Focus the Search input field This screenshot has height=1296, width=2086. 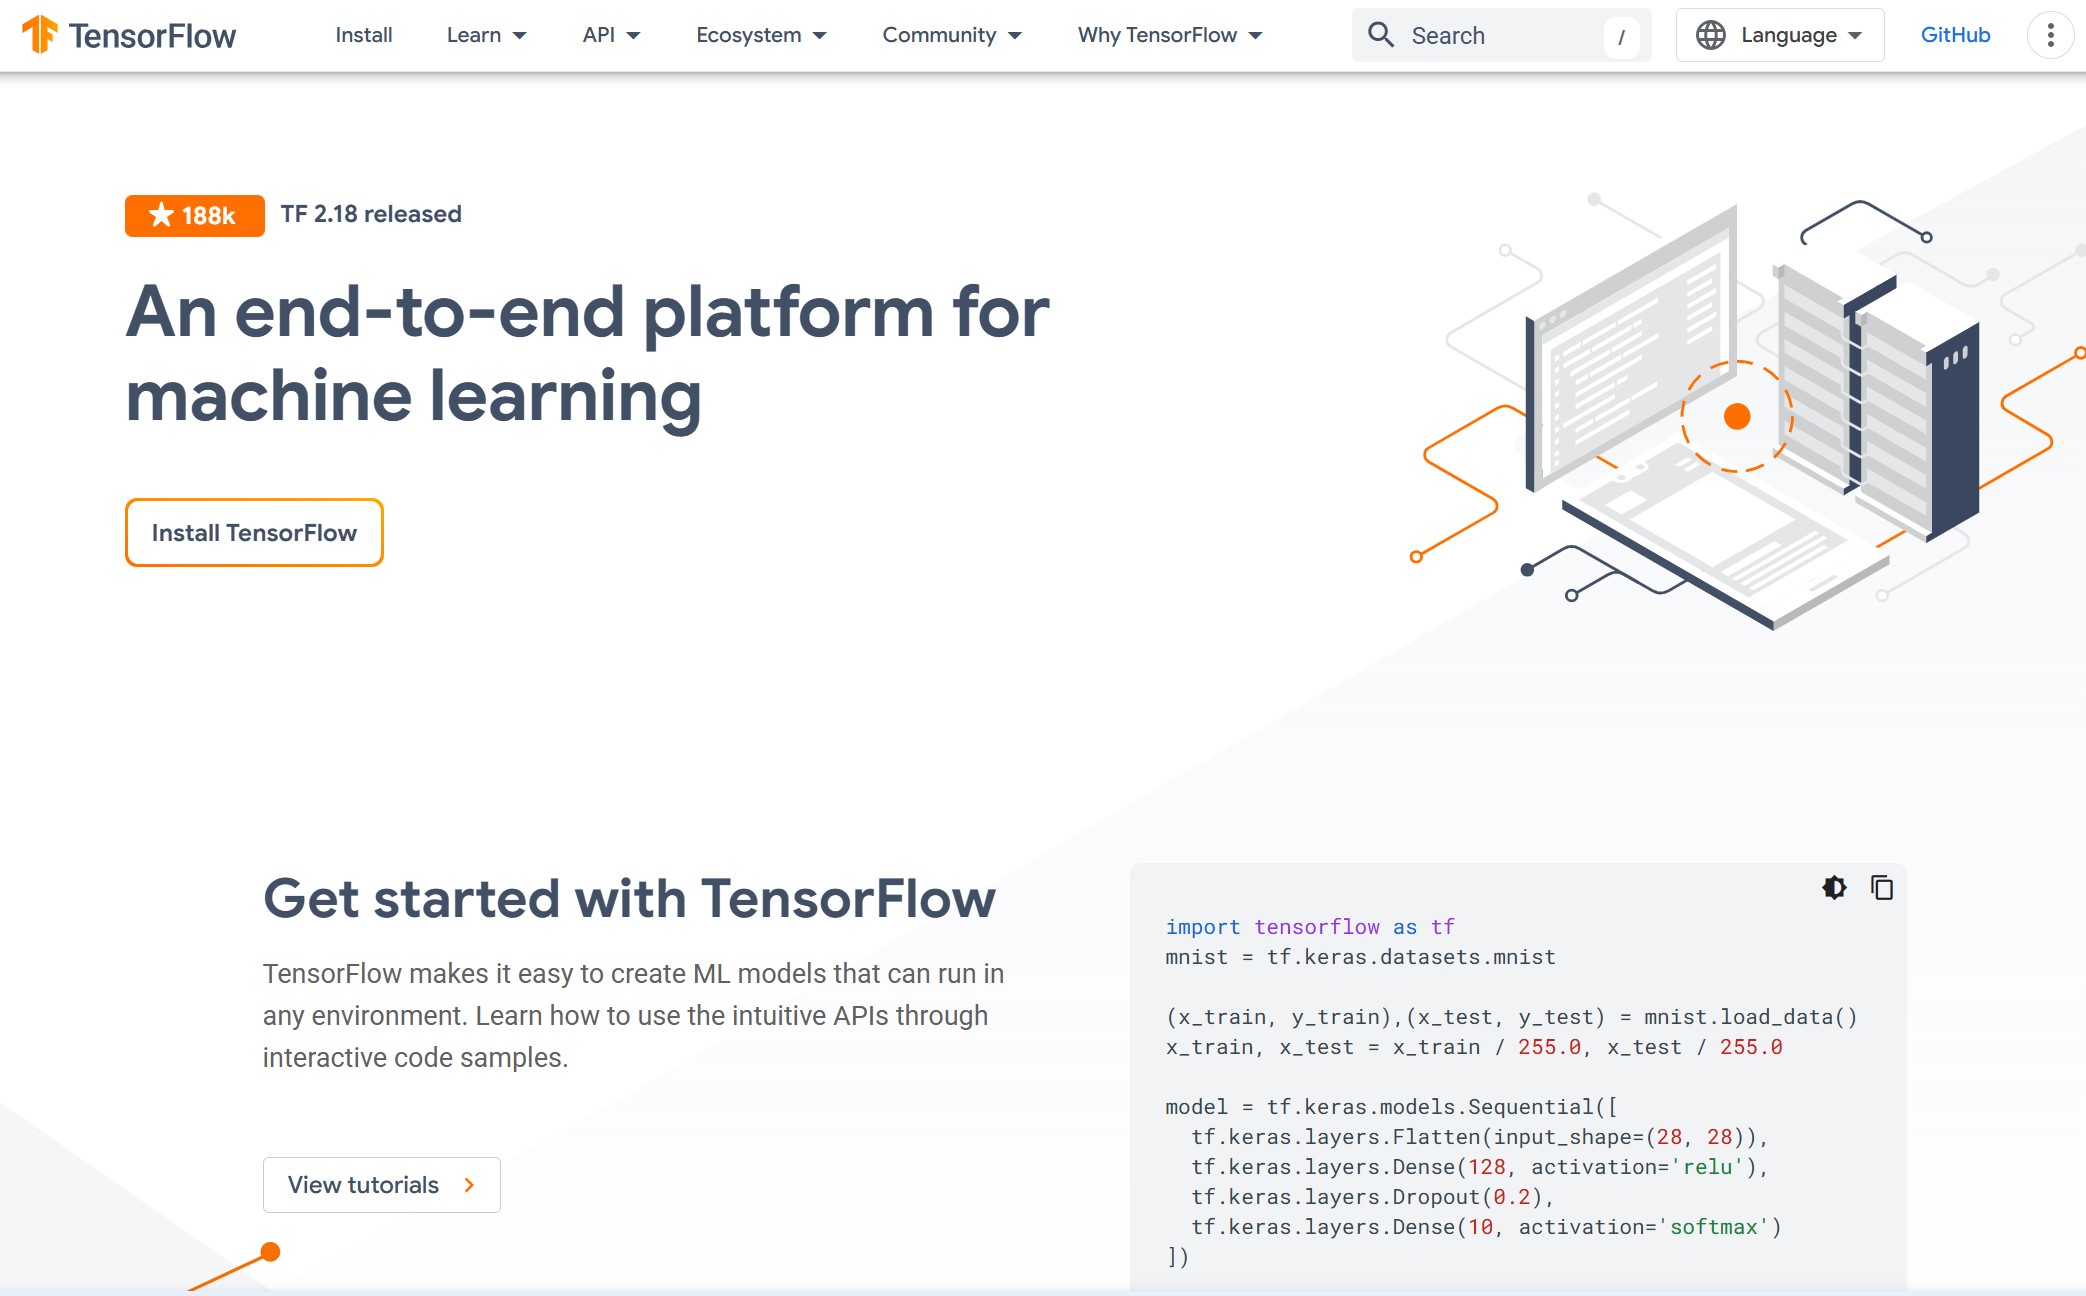[1502, 35]
